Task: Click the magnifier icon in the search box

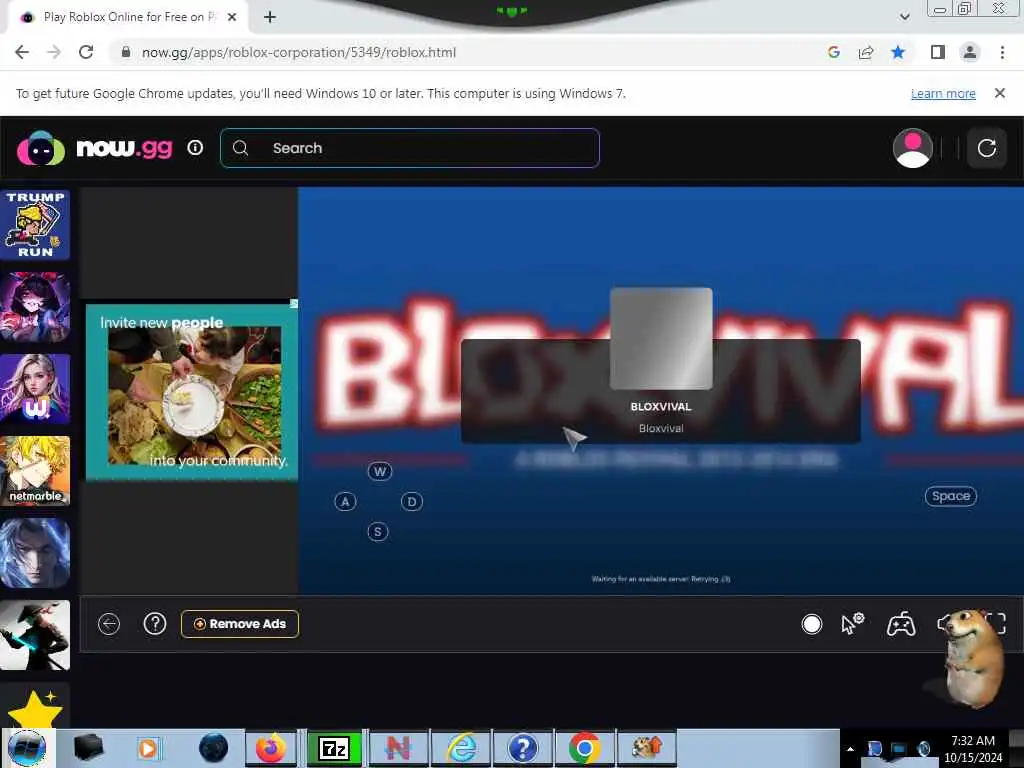Action: [x=240, y=148]
